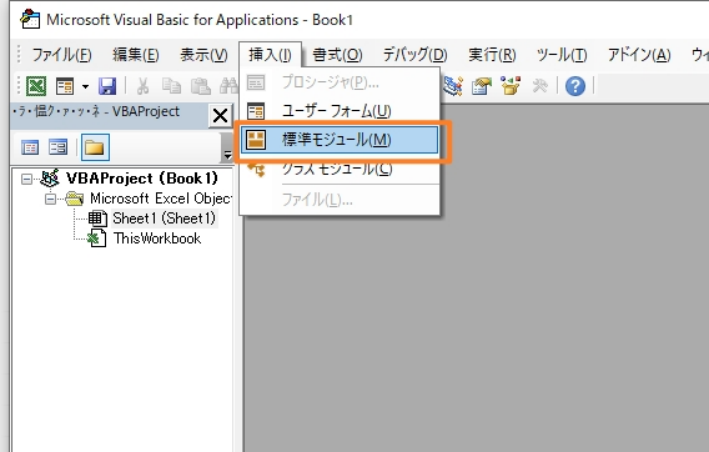Click the Find binoculars icon
The image size is (709, 452).
coord(229,86)
